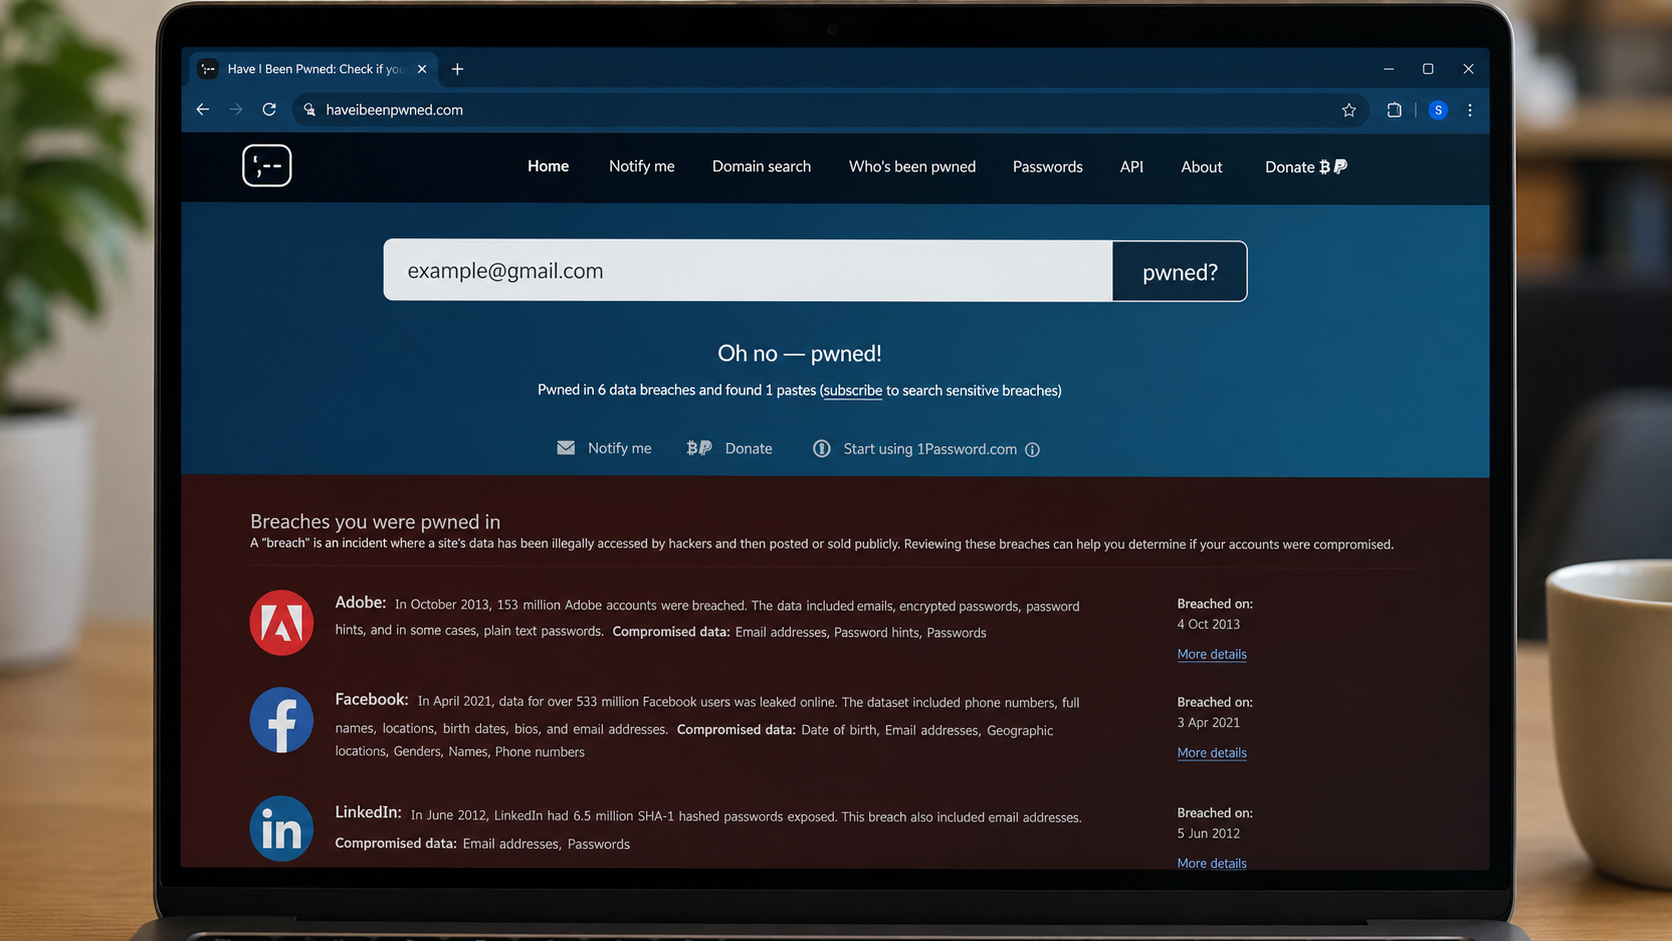Image resolution: width=1672 pixels, height=941 pixels.
Task: Click the email address search field
Action: pos(748,270)
